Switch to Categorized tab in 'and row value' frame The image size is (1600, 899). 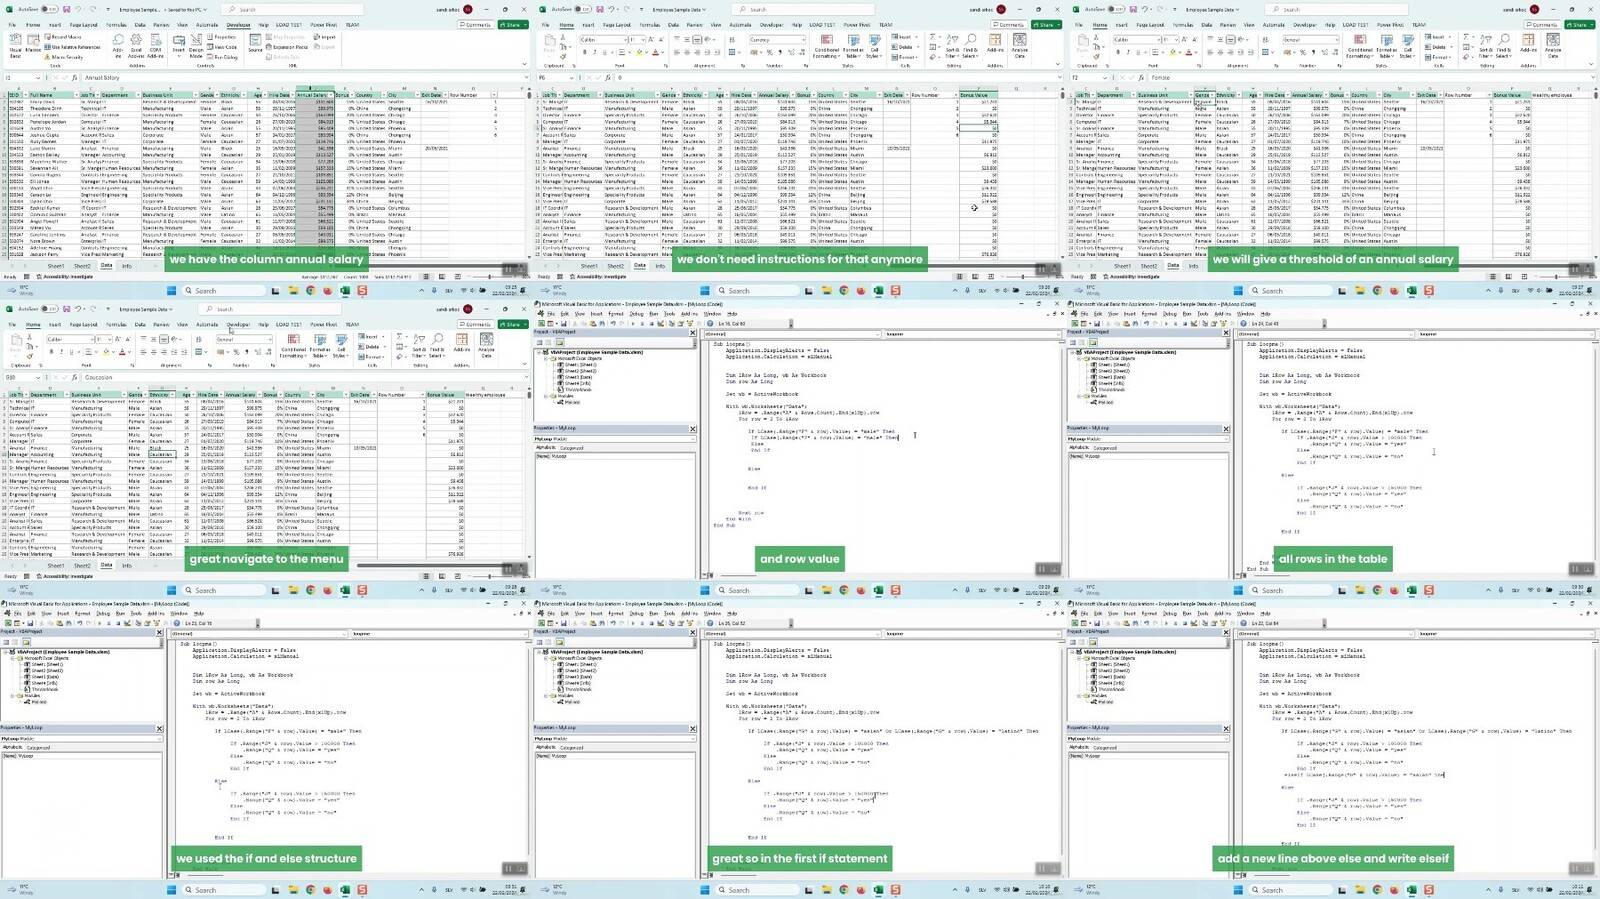572,448
